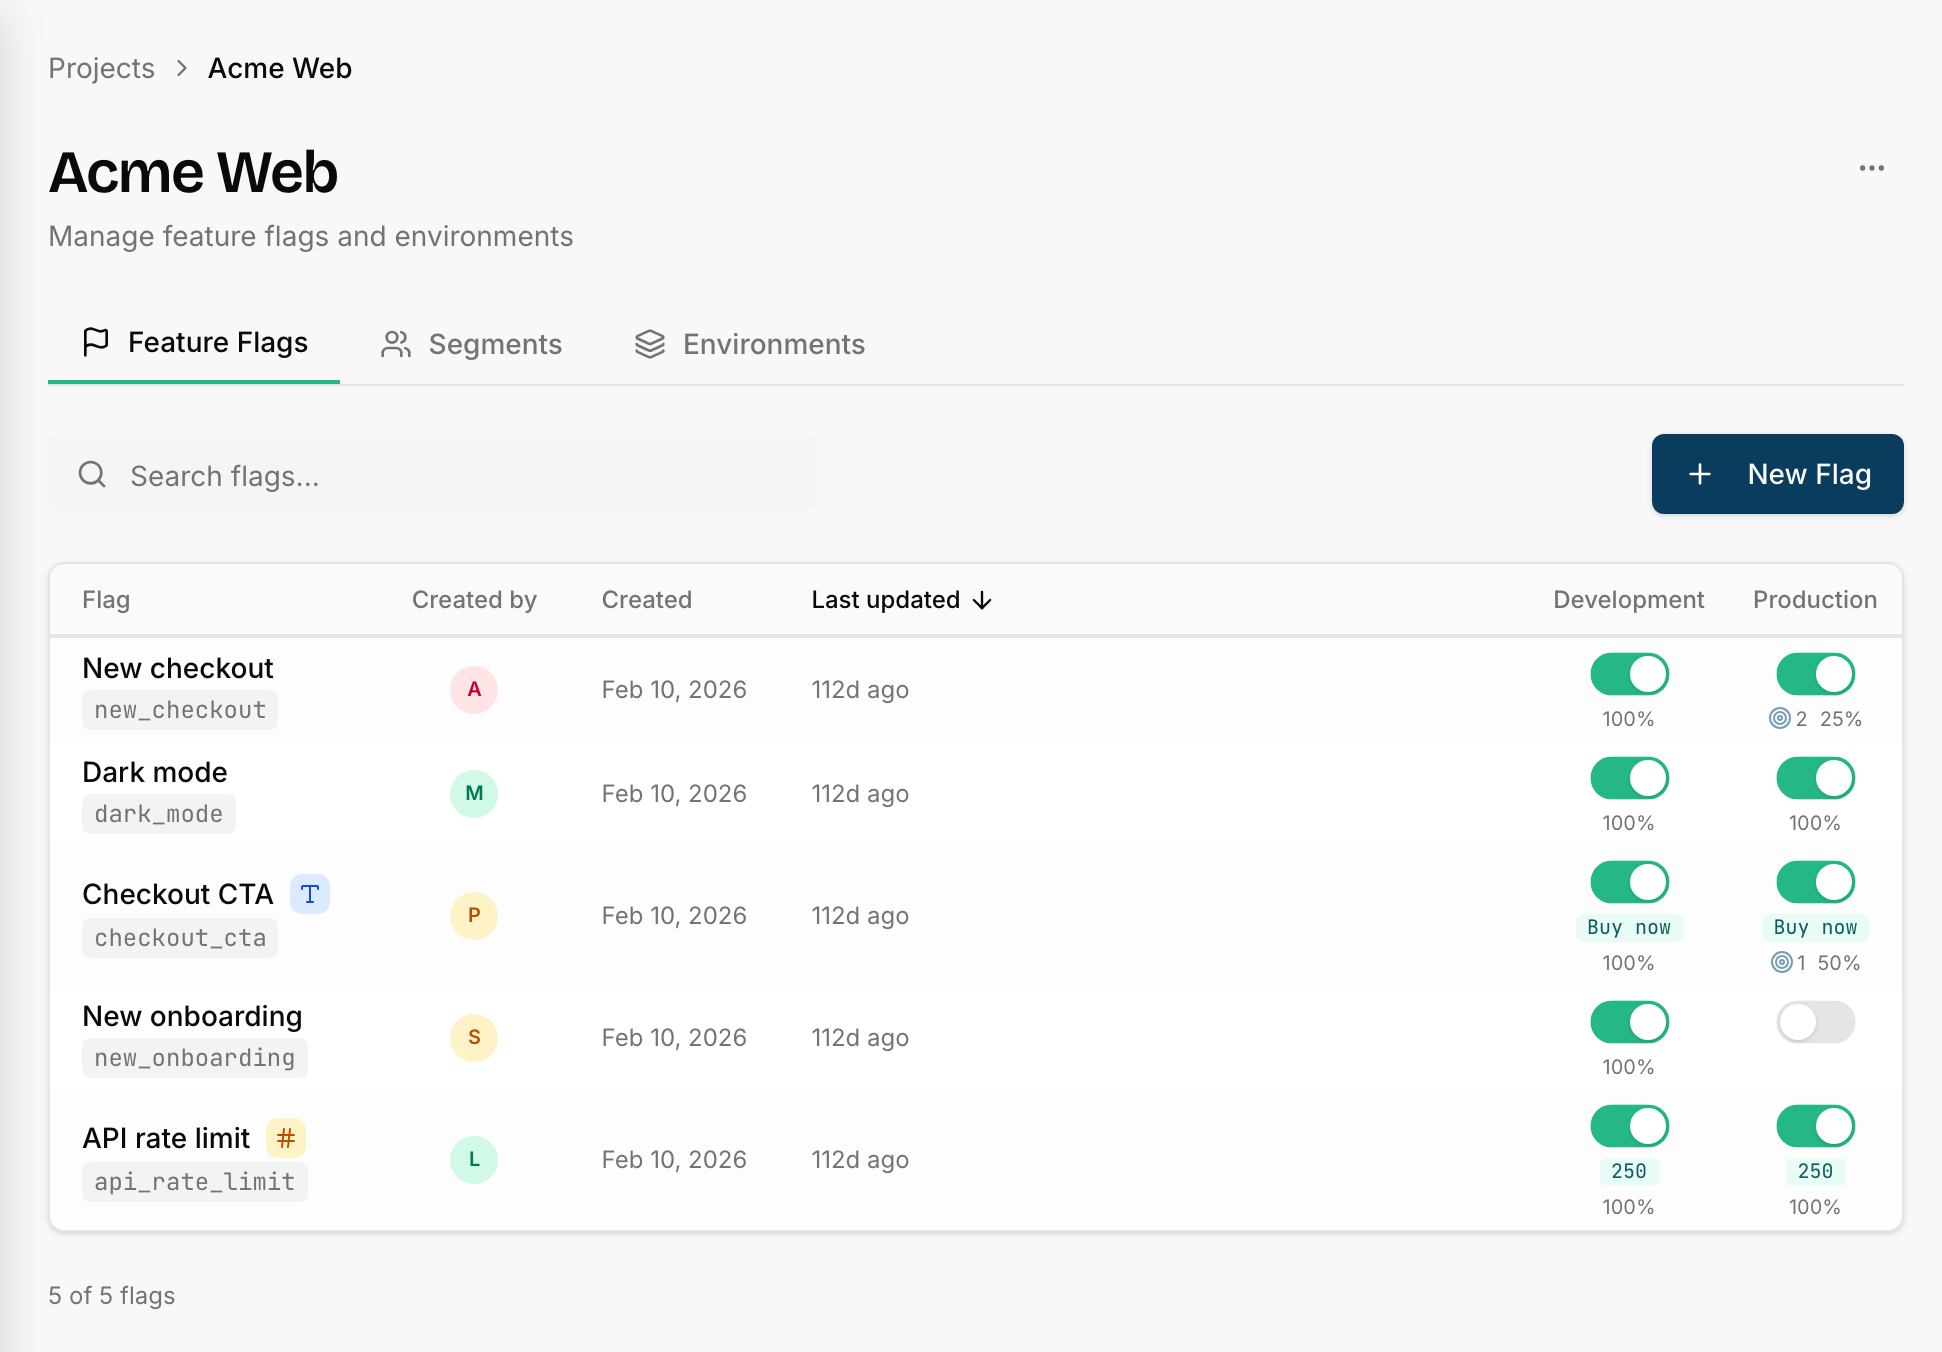Click Buy now value under Development
1942x1352 pixels.
(1629, 927)
